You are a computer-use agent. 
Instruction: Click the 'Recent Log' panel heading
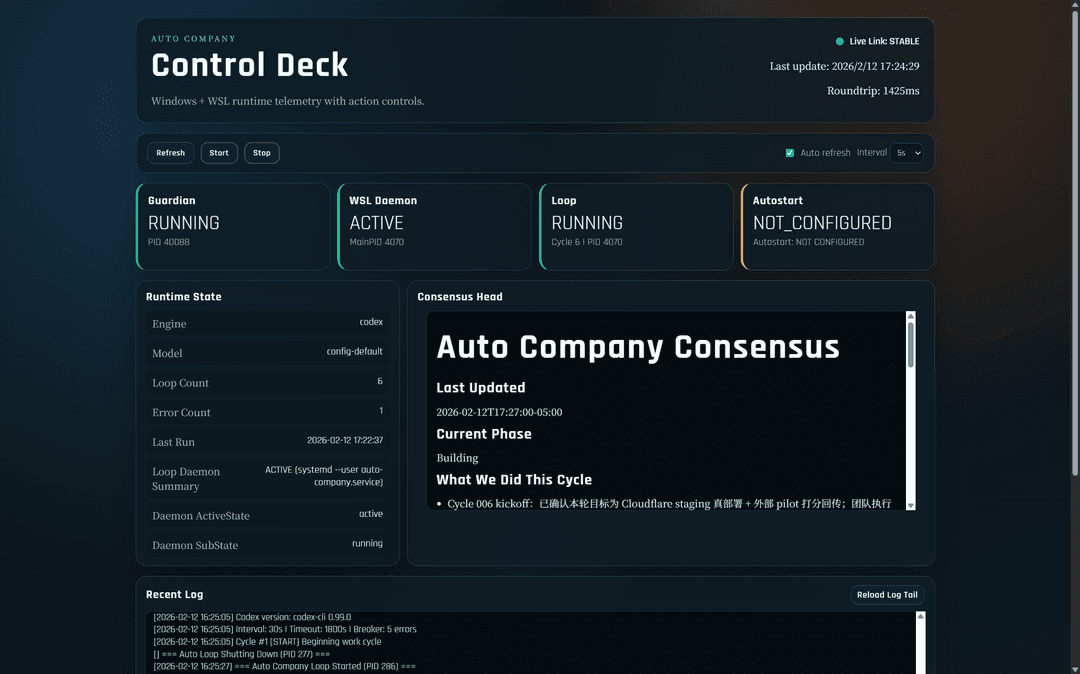[x=174, y=594]
